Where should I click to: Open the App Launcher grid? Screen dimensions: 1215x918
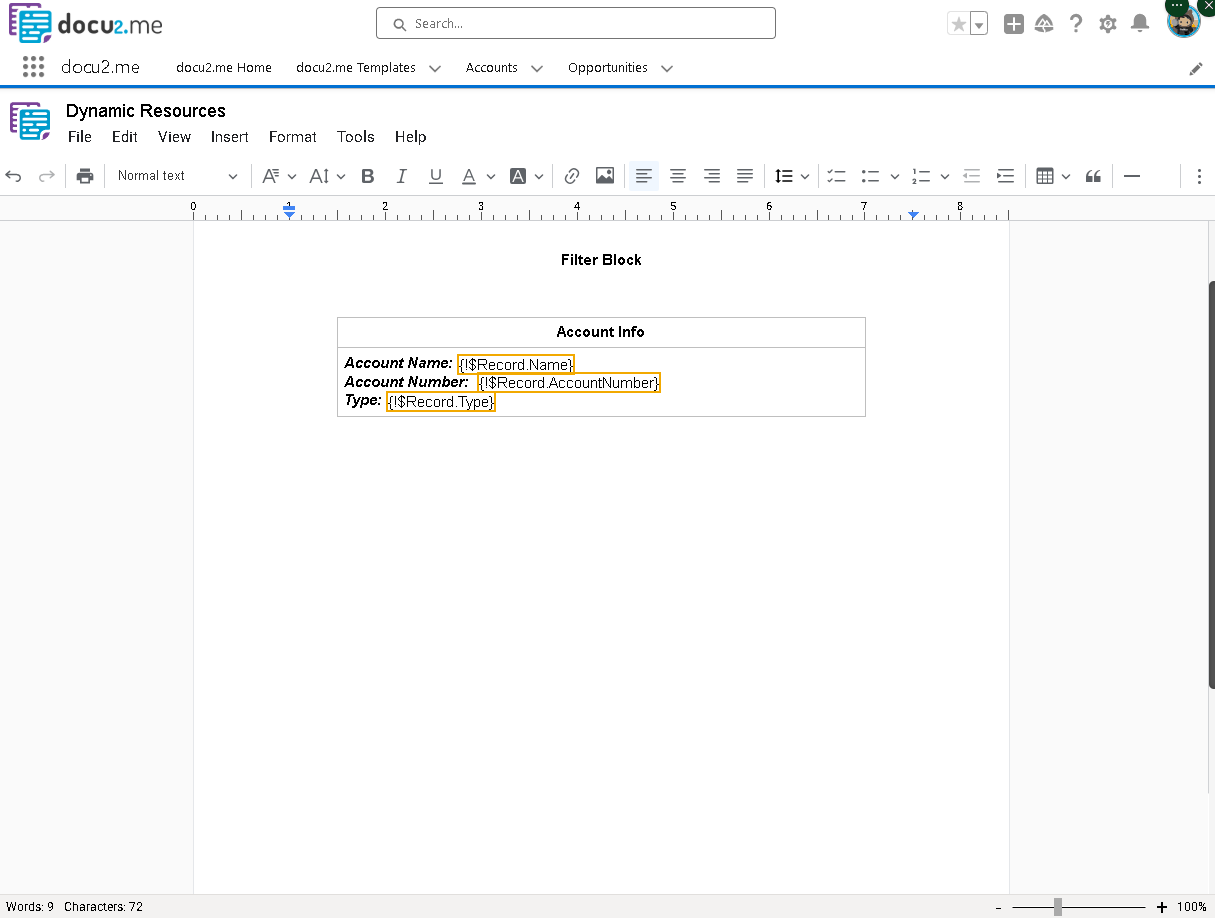click(x=33, y=67)
